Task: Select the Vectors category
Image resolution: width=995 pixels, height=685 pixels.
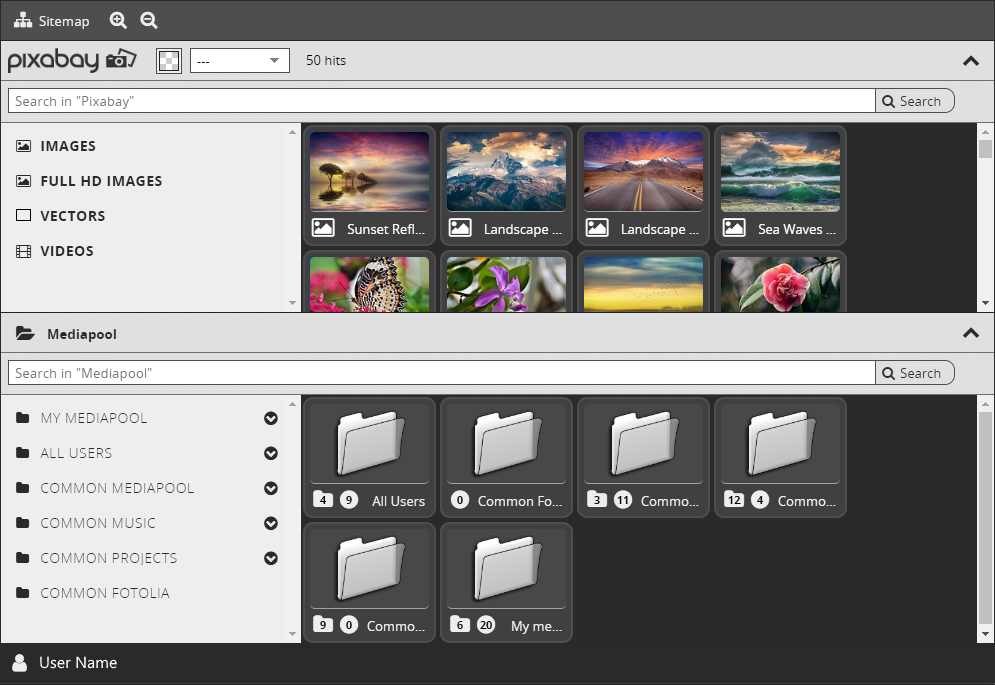Action: [73, 216]
